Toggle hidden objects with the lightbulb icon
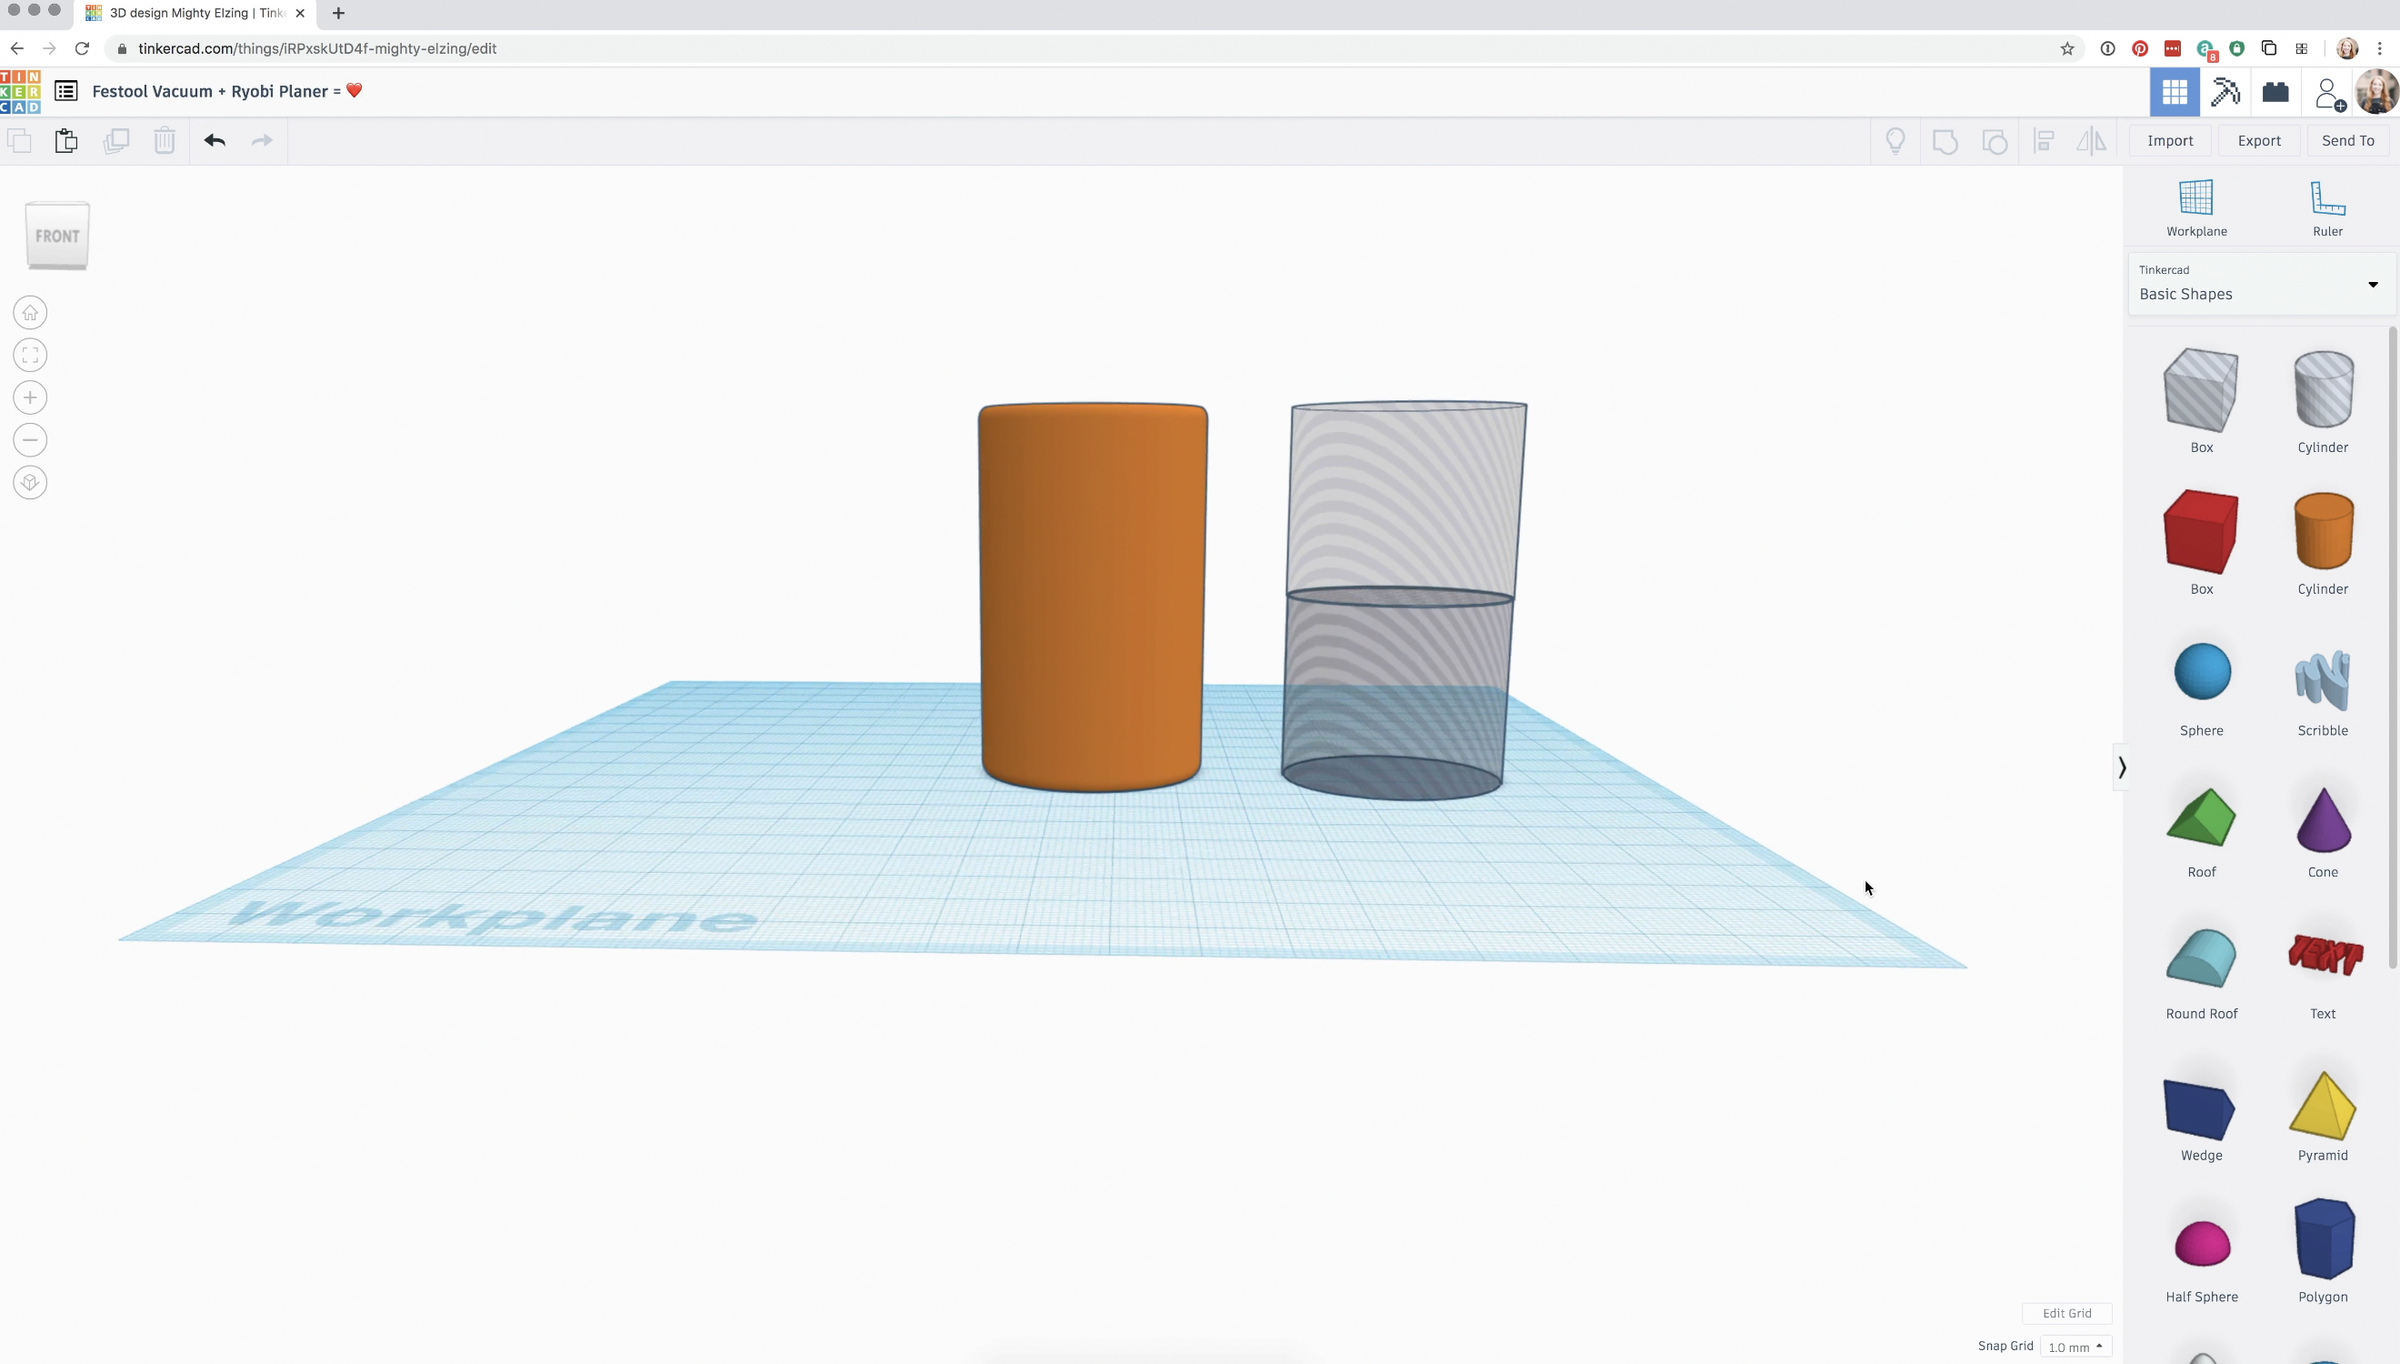The width and height of the screenshot is (2400, 1364). [x=1897, y=140]
